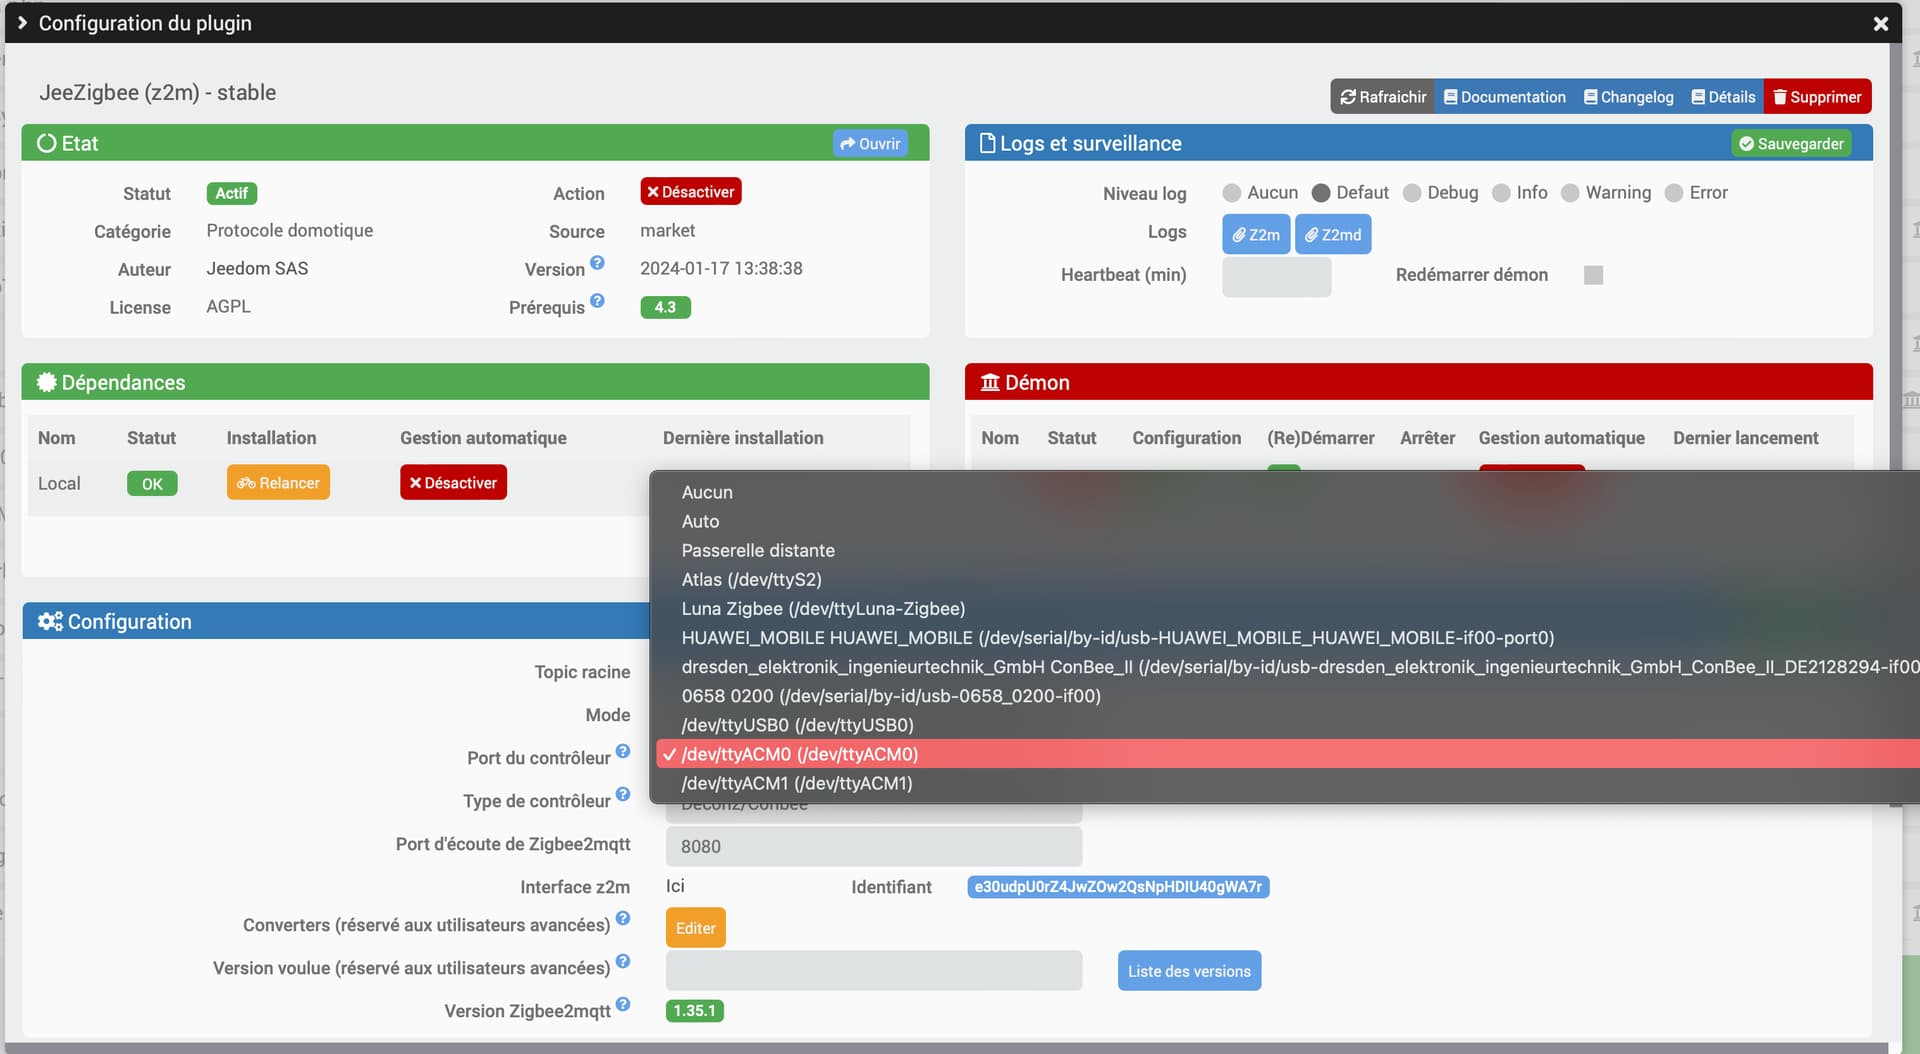Select the Debug log level radio
The height and width of the screenshot is (1054, 1920).
1412,193
